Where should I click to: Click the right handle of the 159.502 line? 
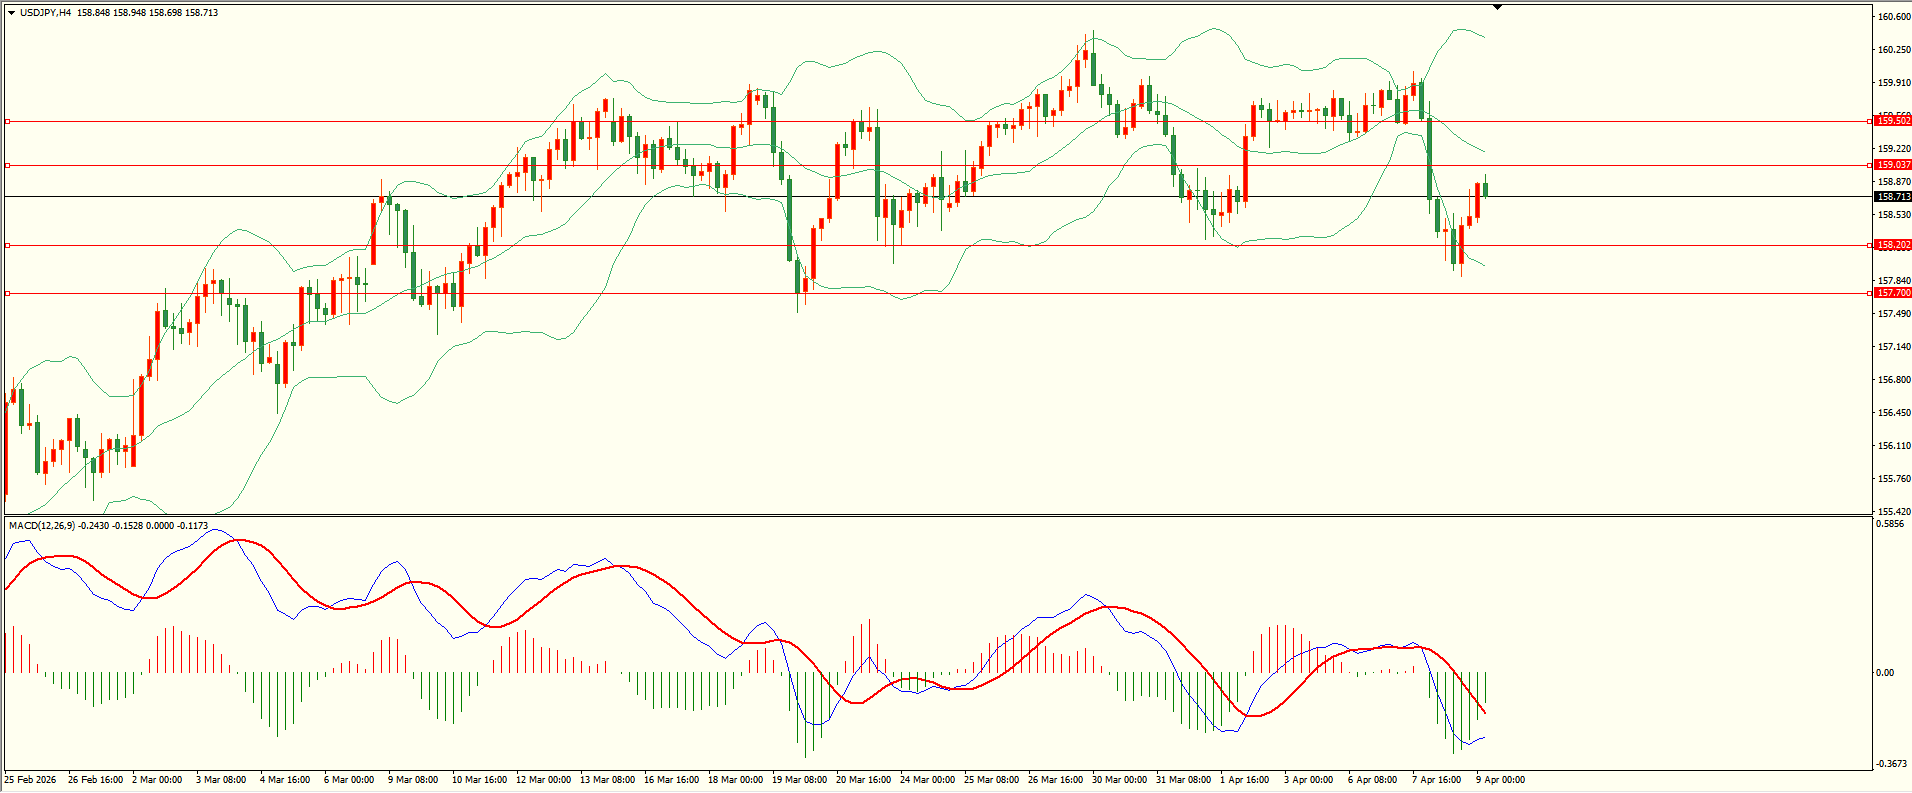coord(1870,121)
